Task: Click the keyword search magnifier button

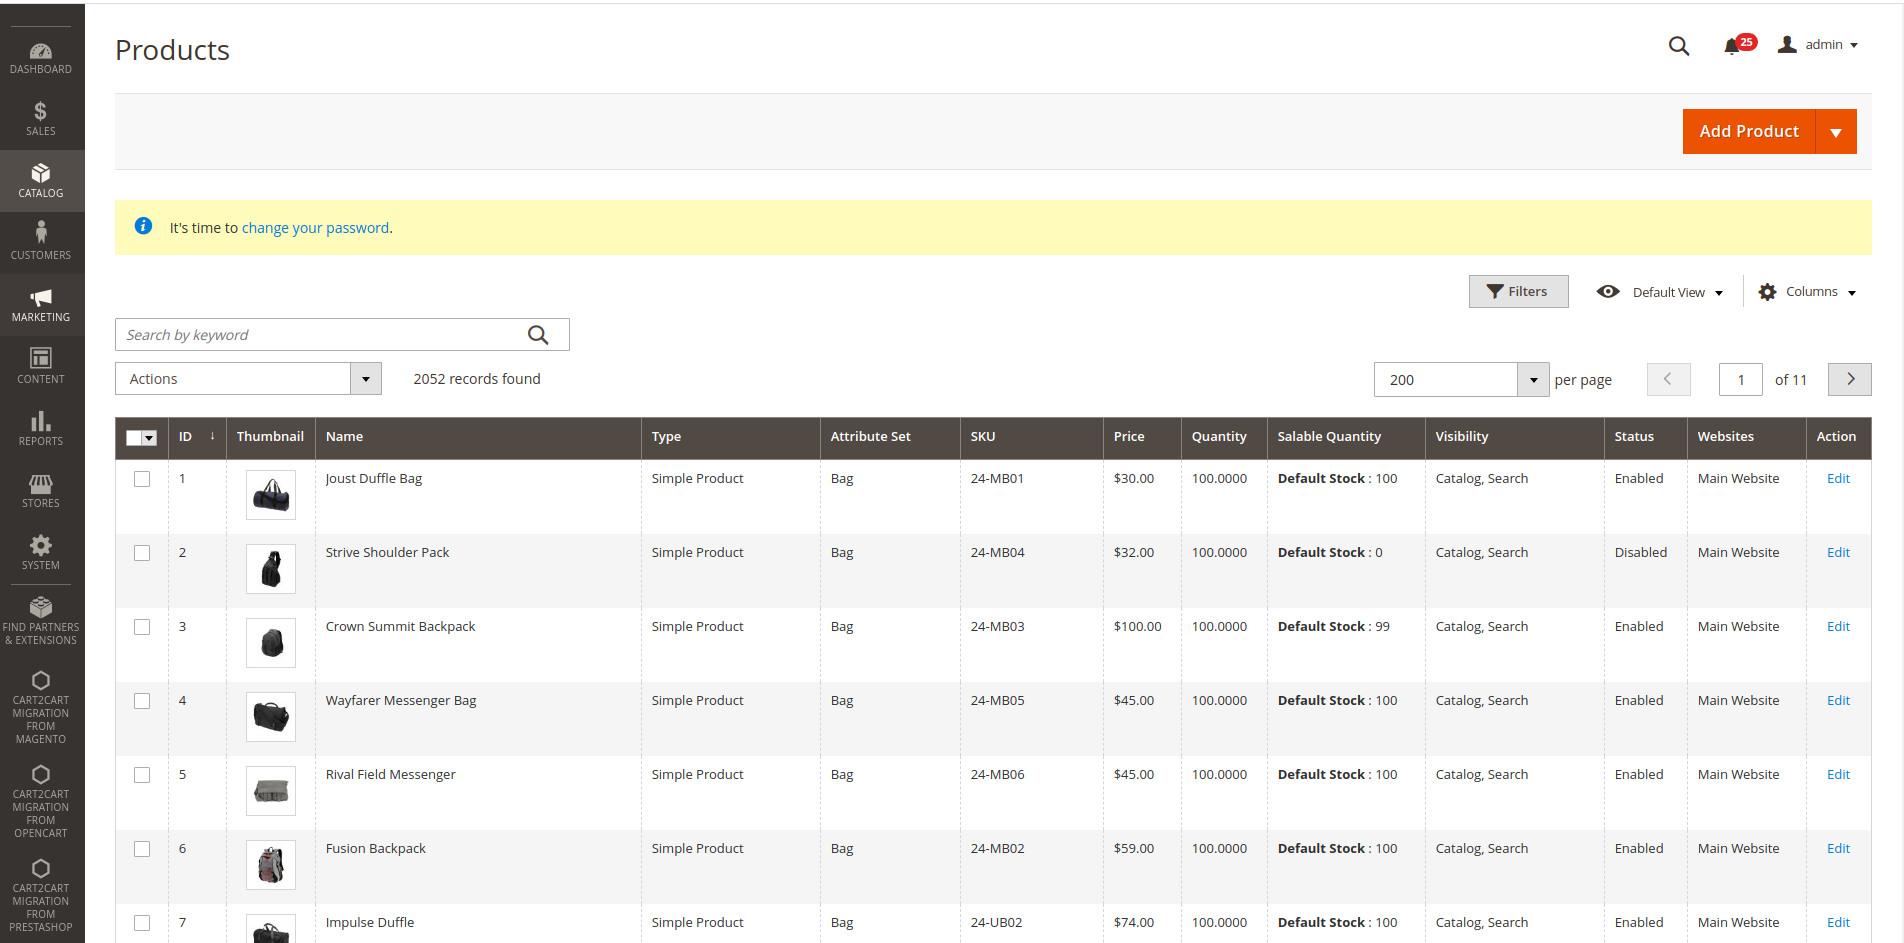Action: tap(538, 335)
